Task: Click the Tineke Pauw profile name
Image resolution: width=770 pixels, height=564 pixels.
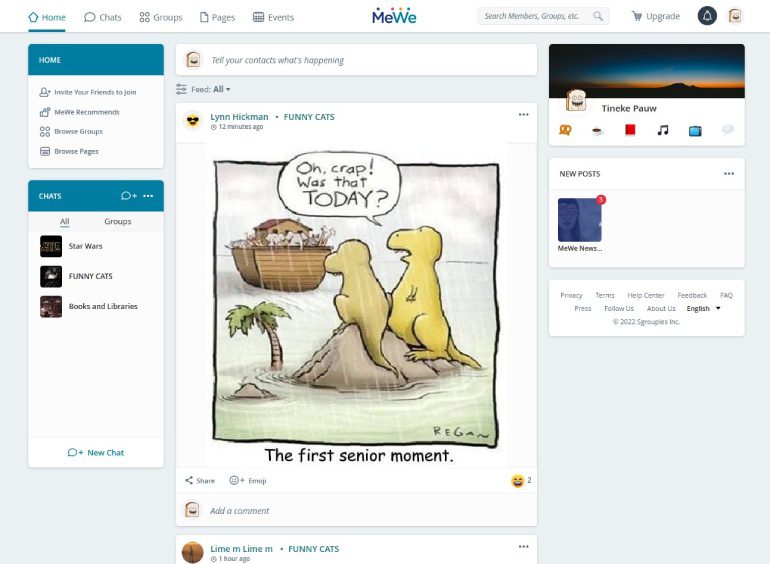Action: pos(629,108)
